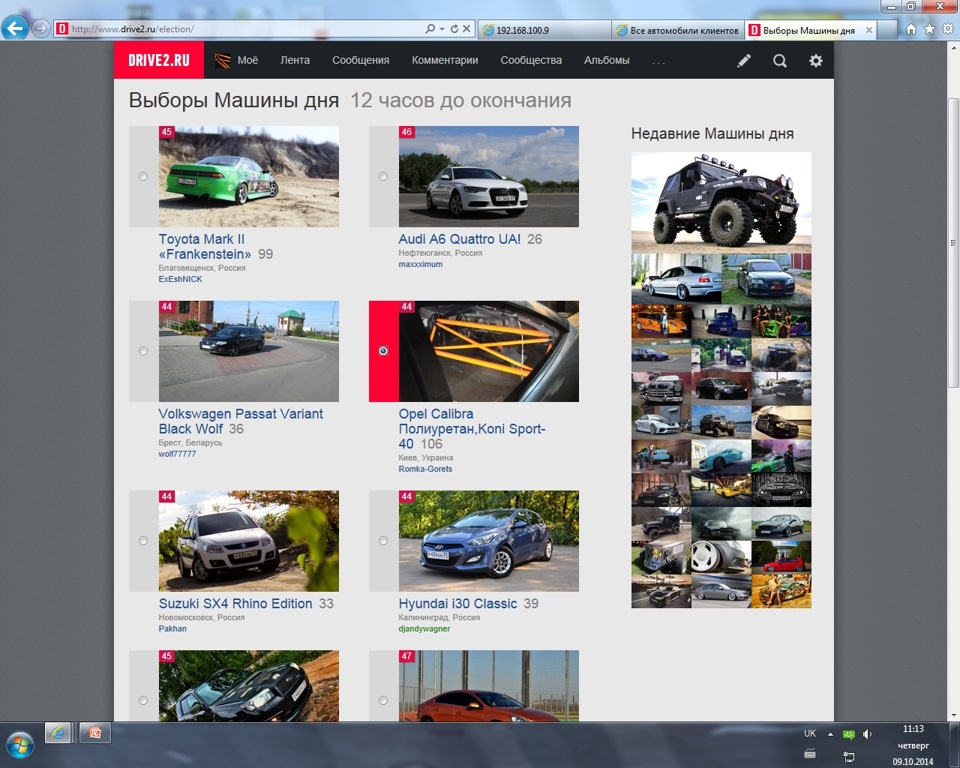
Task: Visit the djandywagner user link
Action: 424,628
